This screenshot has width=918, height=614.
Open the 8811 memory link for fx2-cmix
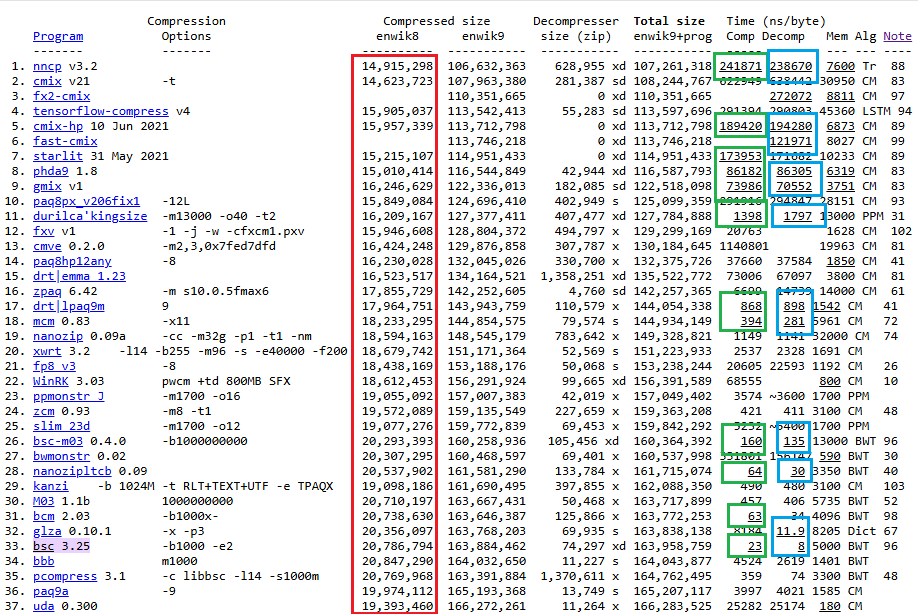pyautogui.click(x=841, y=96)
